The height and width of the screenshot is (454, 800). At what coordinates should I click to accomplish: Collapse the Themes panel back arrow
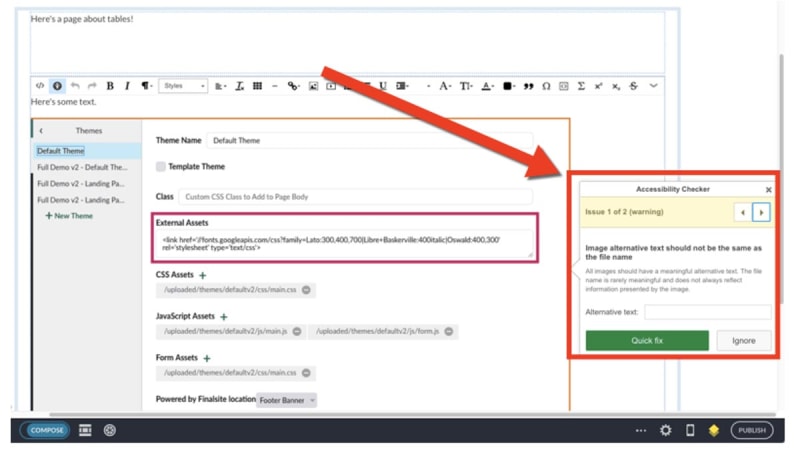pos(41,131)
